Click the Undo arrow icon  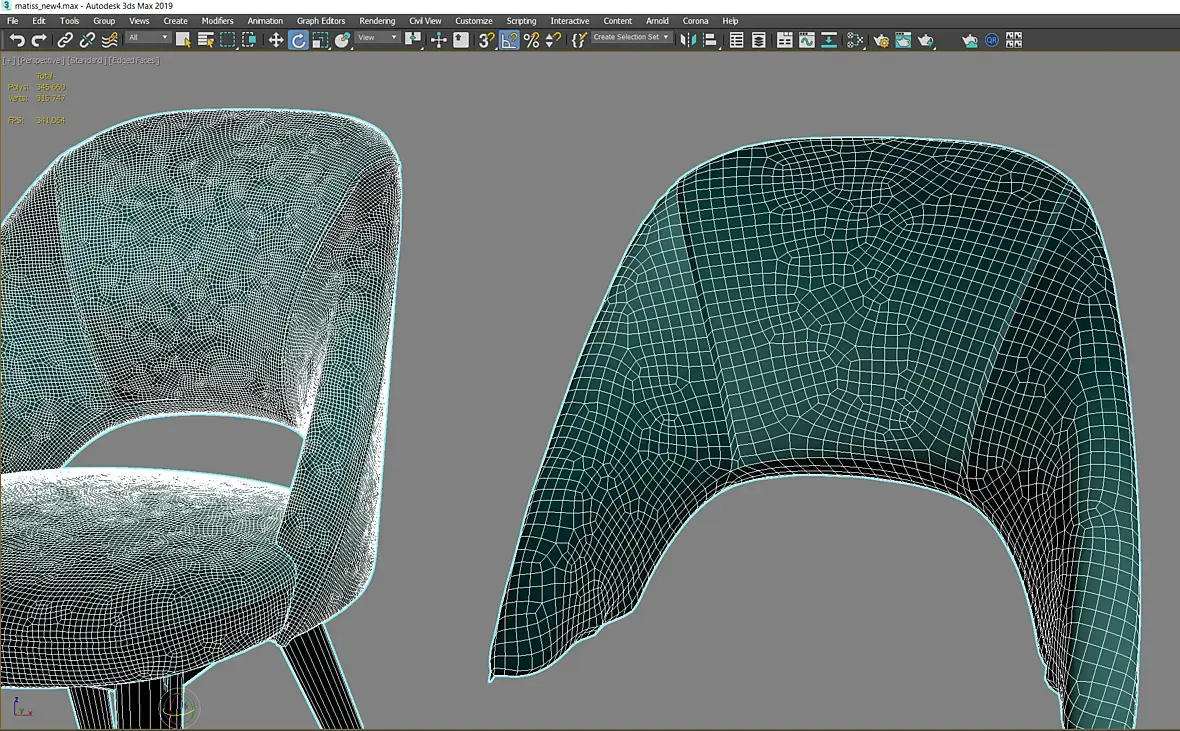coord(17,40)
